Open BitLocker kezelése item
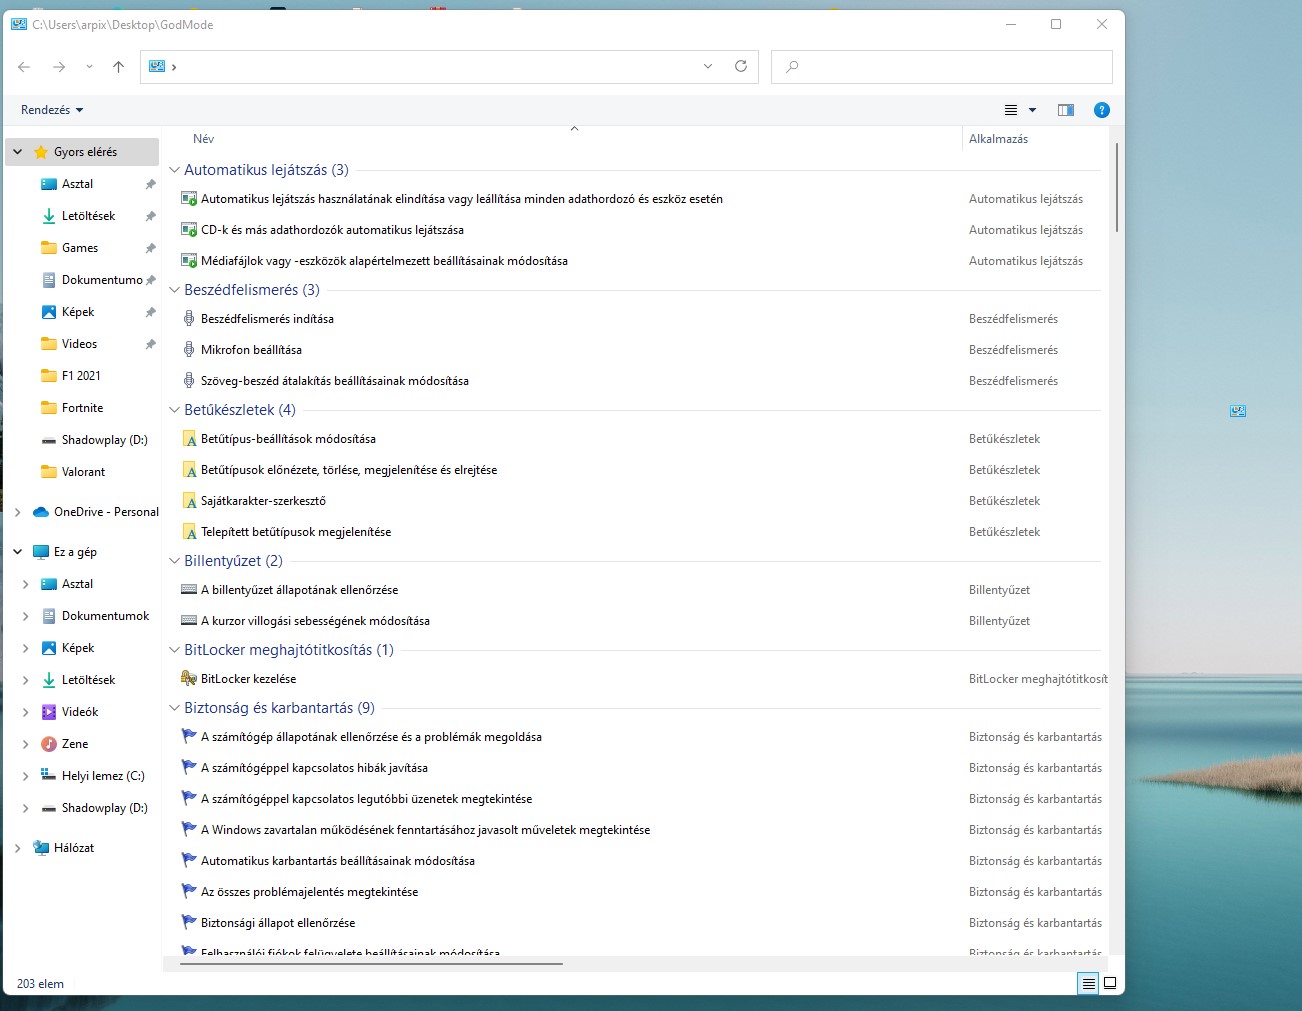 pyautogui.click(x=248, y=679)
